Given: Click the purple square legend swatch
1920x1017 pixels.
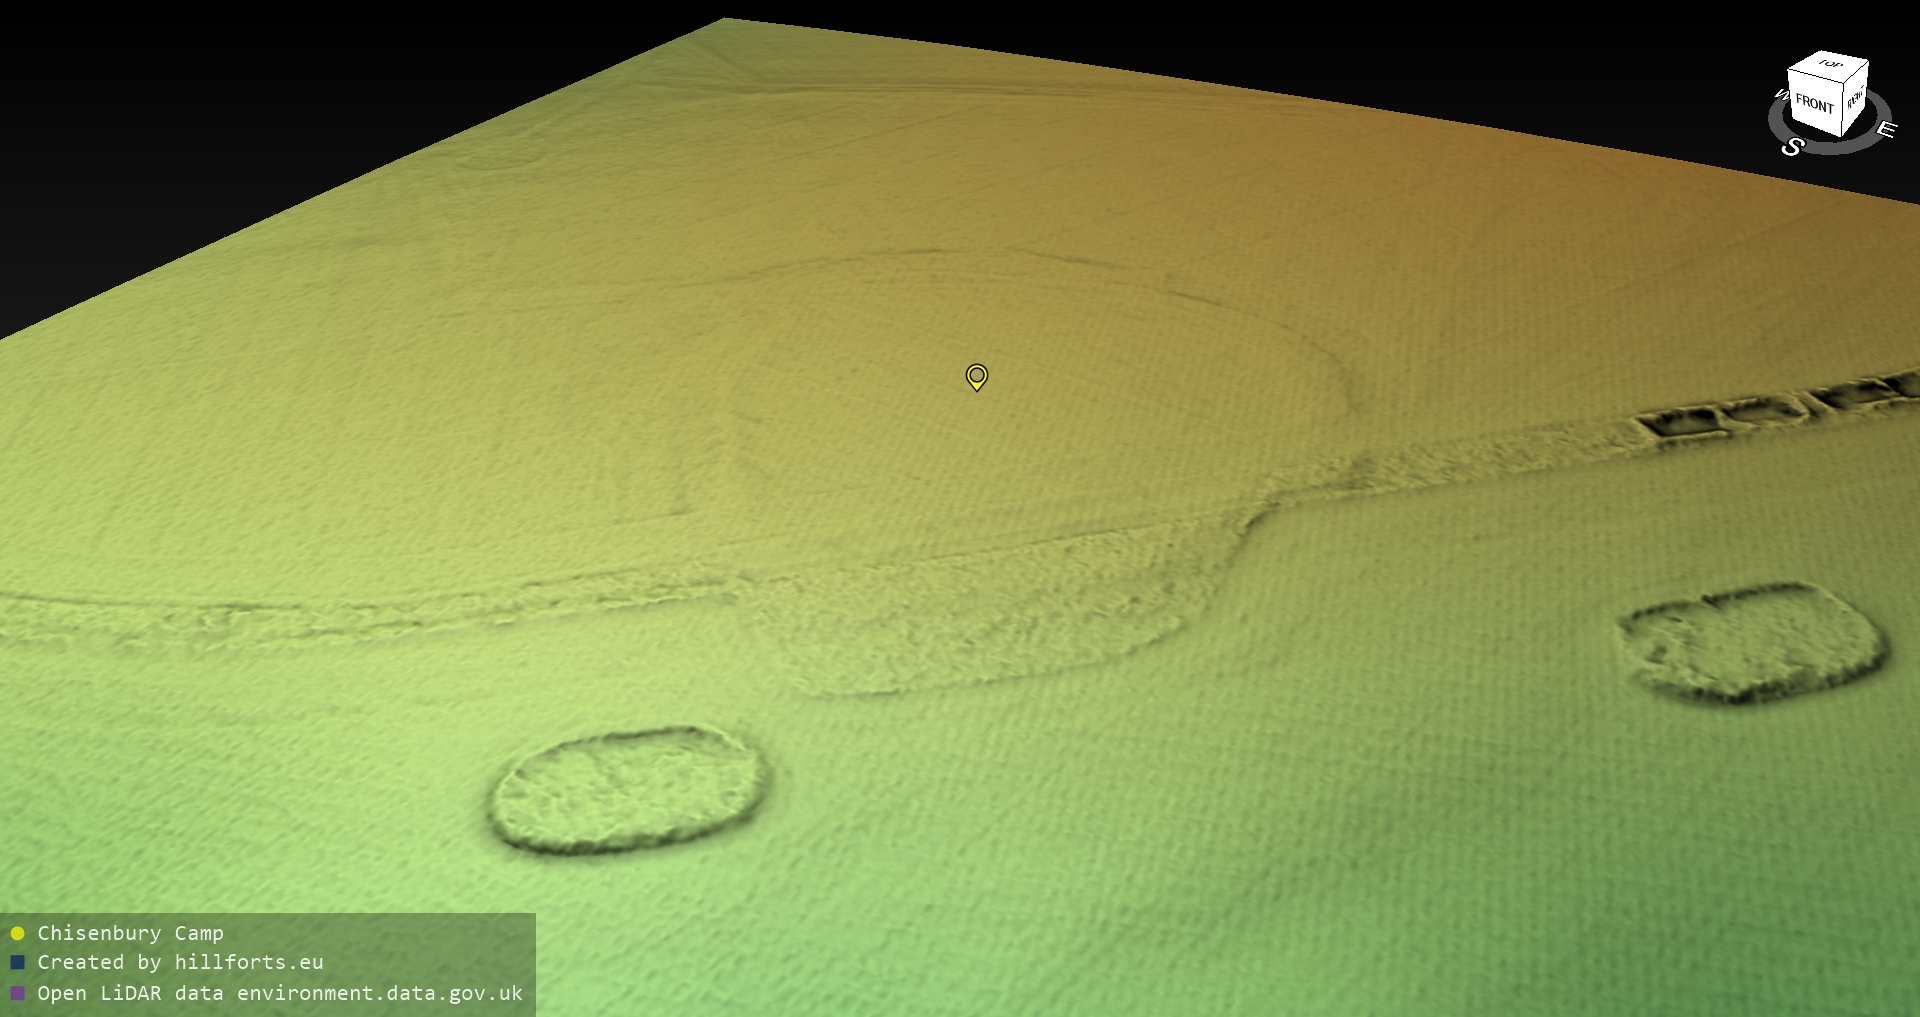Looking at the screenshot, I should tap(17, 993).
